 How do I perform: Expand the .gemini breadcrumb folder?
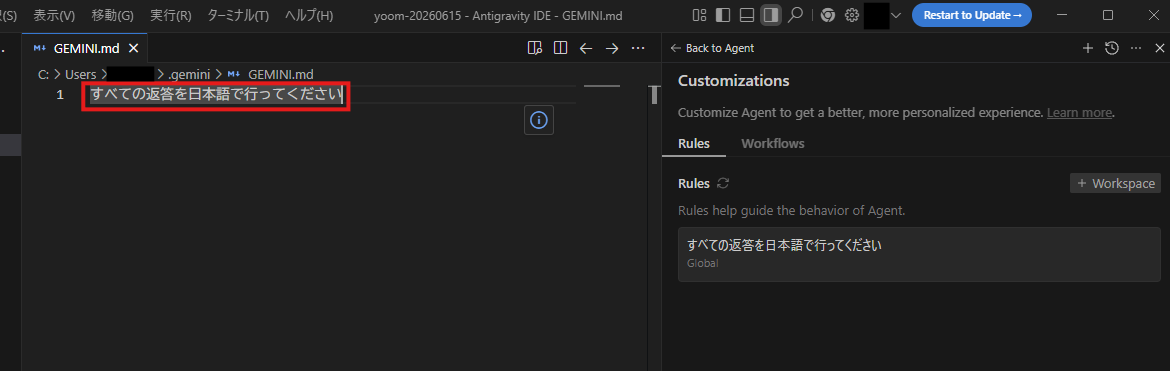pos(189,74)
